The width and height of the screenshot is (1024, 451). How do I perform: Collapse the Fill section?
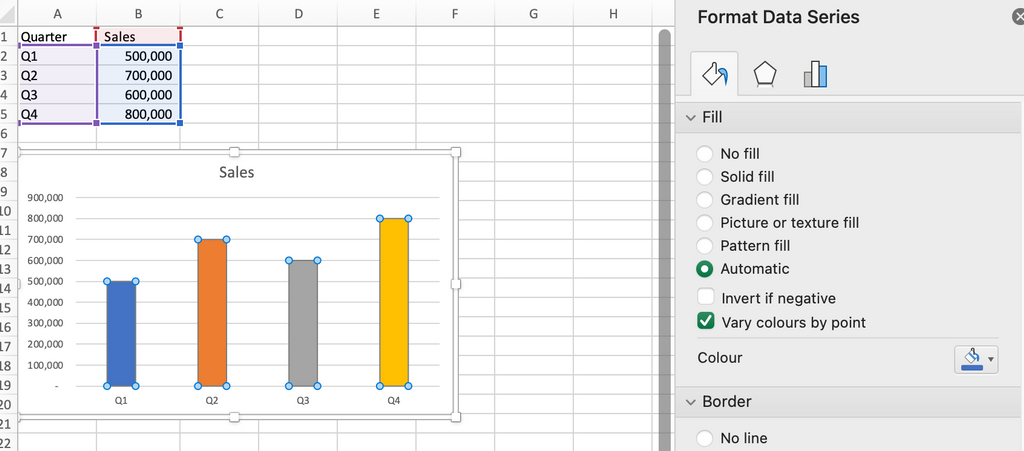pyautogui.click(x=690, y=117)
